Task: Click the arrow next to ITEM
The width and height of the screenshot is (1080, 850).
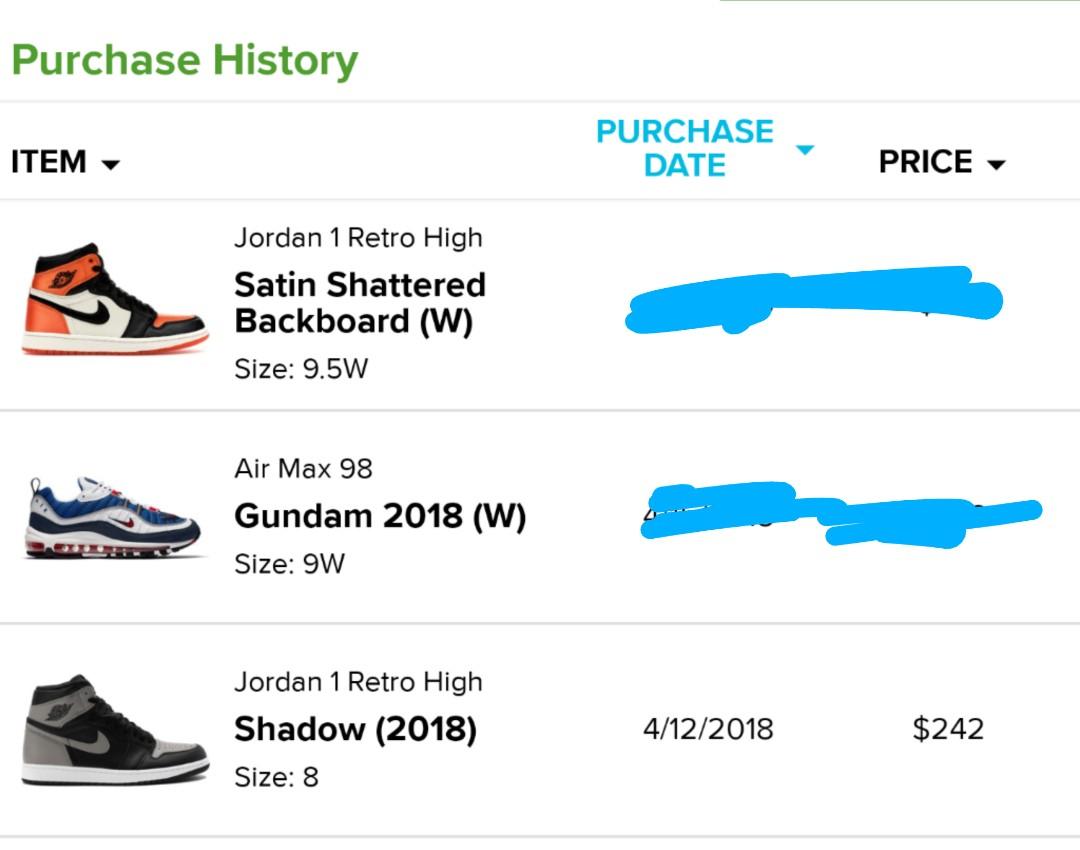Action: 110,165
